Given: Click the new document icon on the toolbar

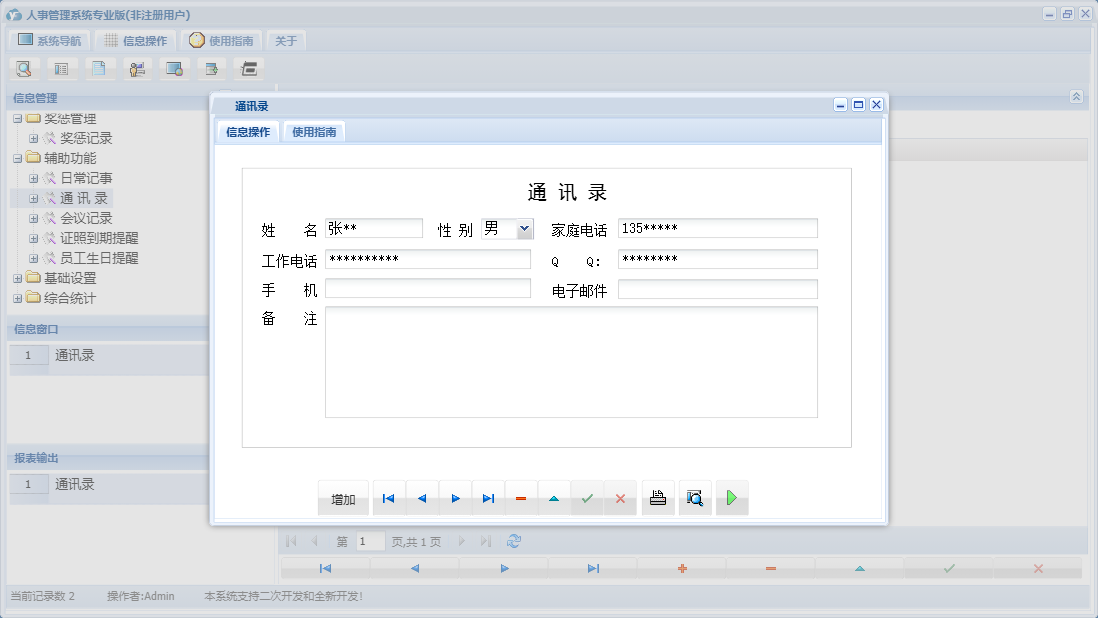Looking at the screenshot, I should (99, 68).
